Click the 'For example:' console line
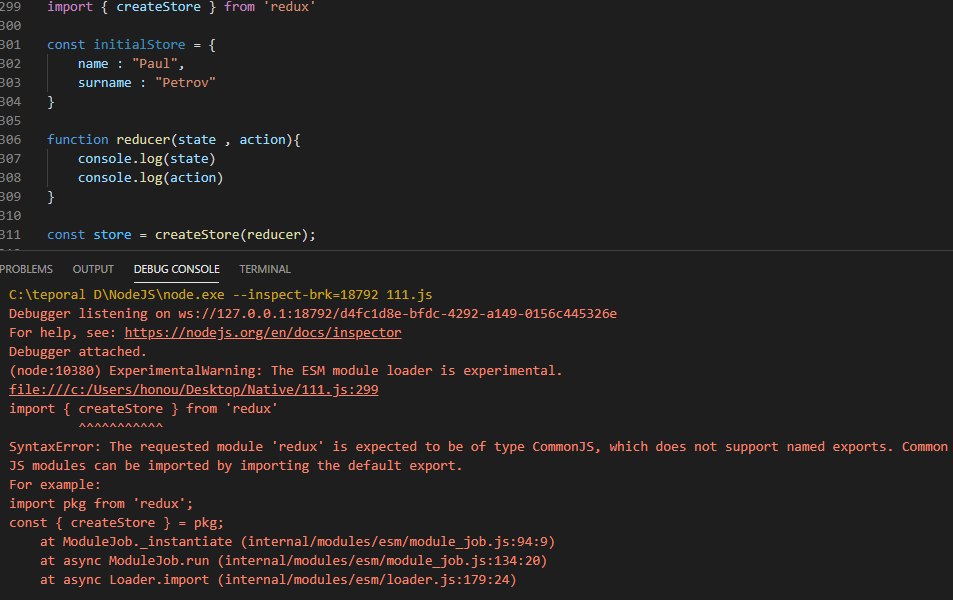This screenshot has width=953, height=600. (55, 484)
